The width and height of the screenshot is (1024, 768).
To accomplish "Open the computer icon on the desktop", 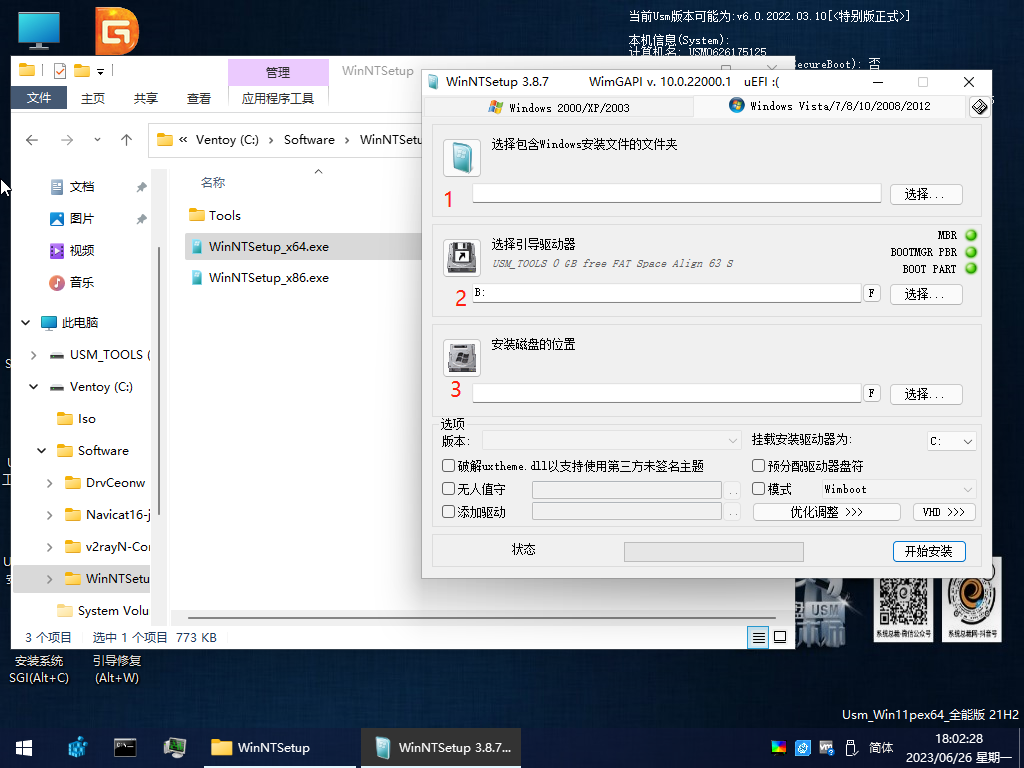I will tap(39, 30).
